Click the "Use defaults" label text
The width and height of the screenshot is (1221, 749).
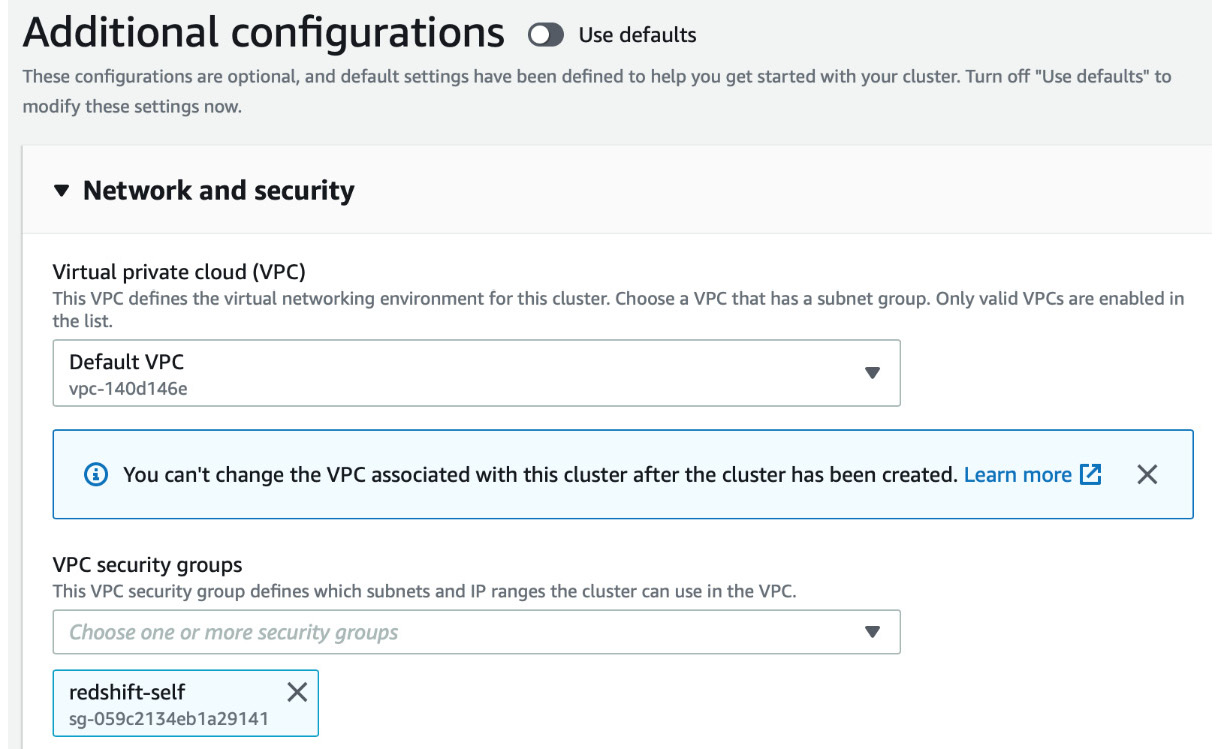(637, 35)
